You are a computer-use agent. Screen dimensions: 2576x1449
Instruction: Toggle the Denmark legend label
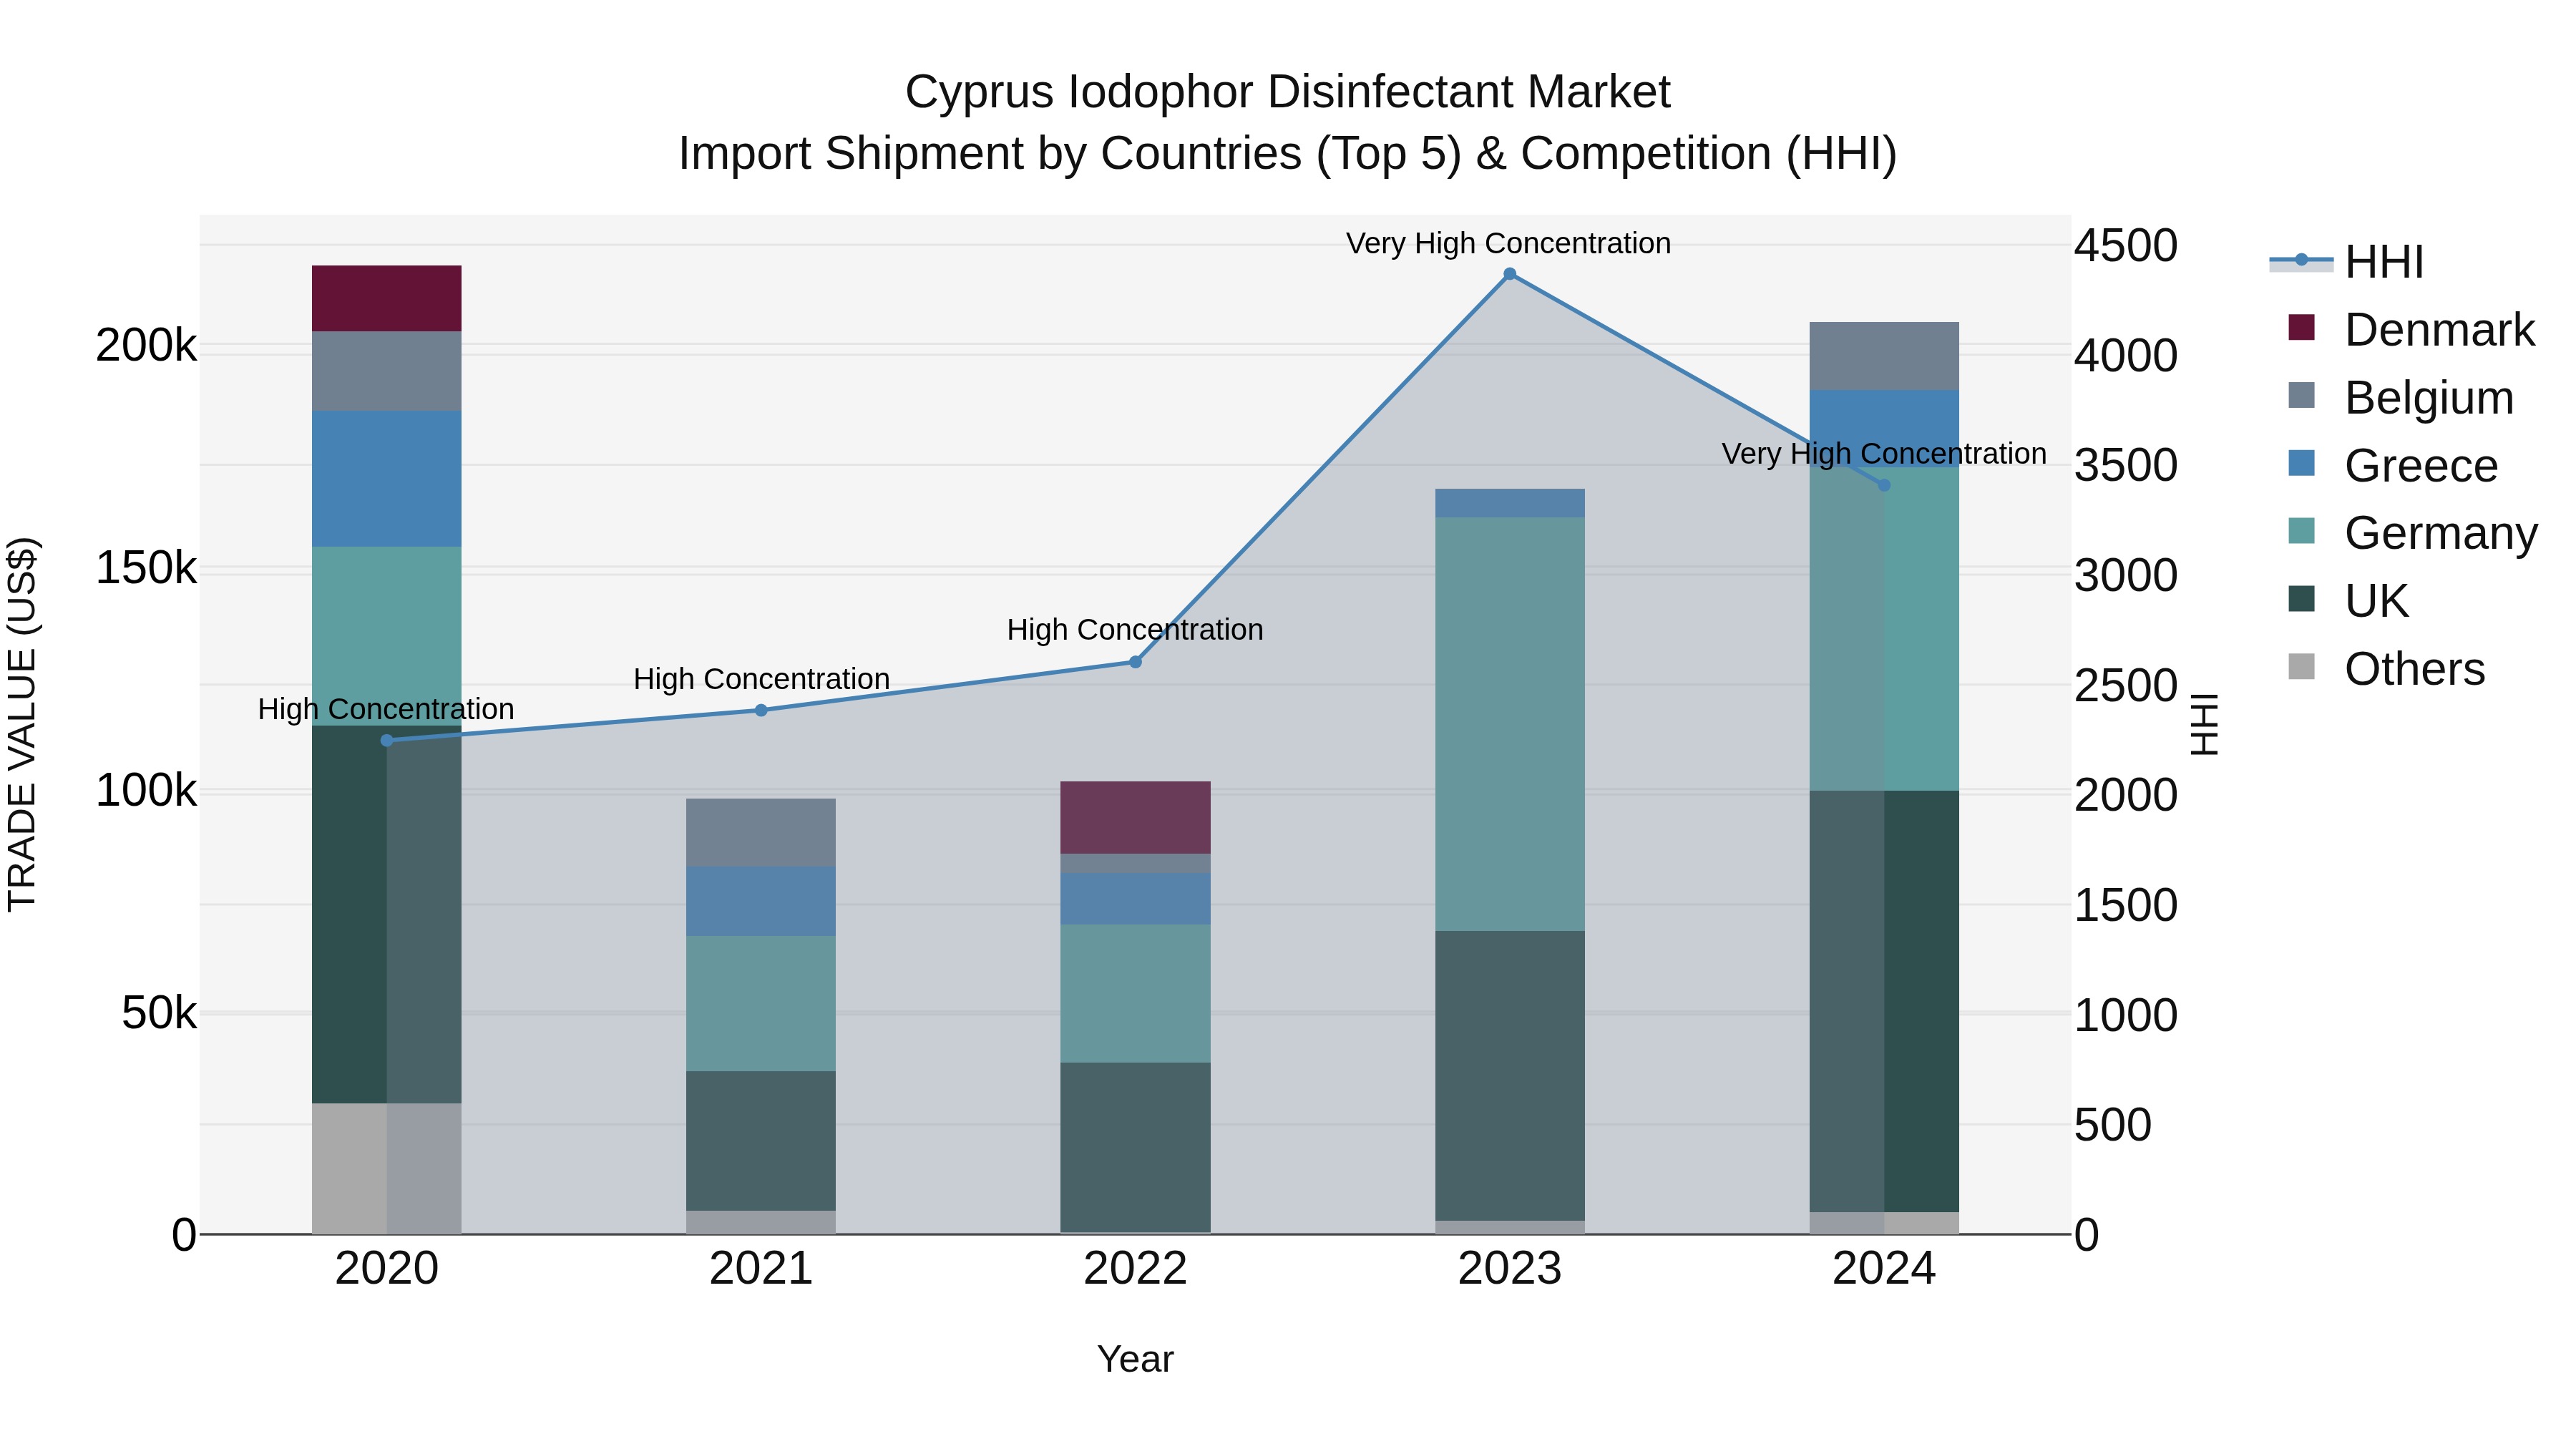click(2439, 329)
